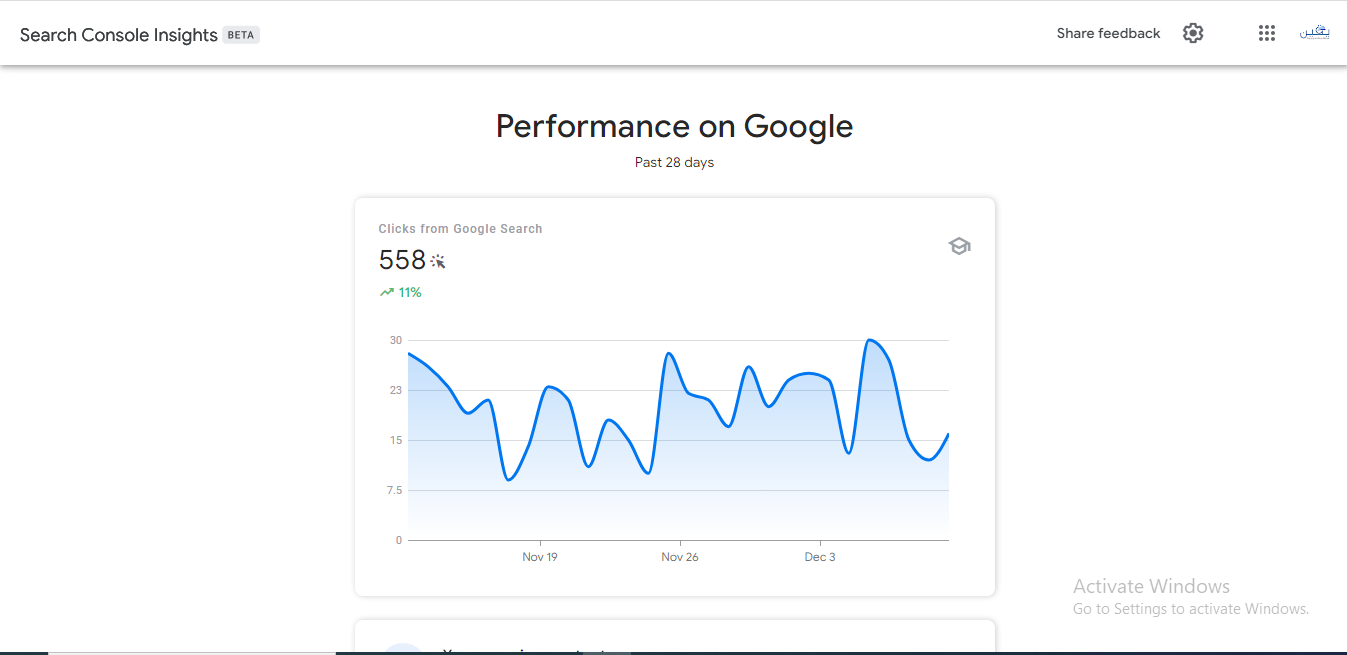Click the partially visible card below chart
Screen dimensions: 1347x655
click(675, 637)
